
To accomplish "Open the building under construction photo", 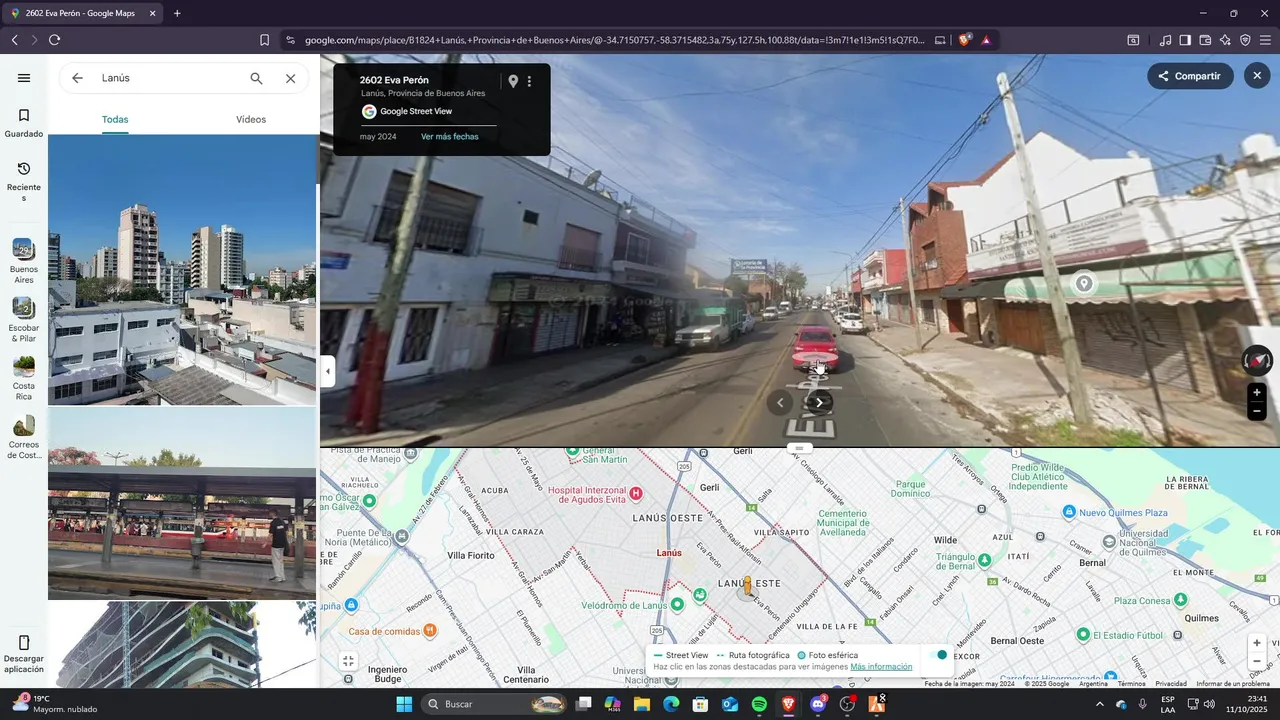I will [182, 645].
